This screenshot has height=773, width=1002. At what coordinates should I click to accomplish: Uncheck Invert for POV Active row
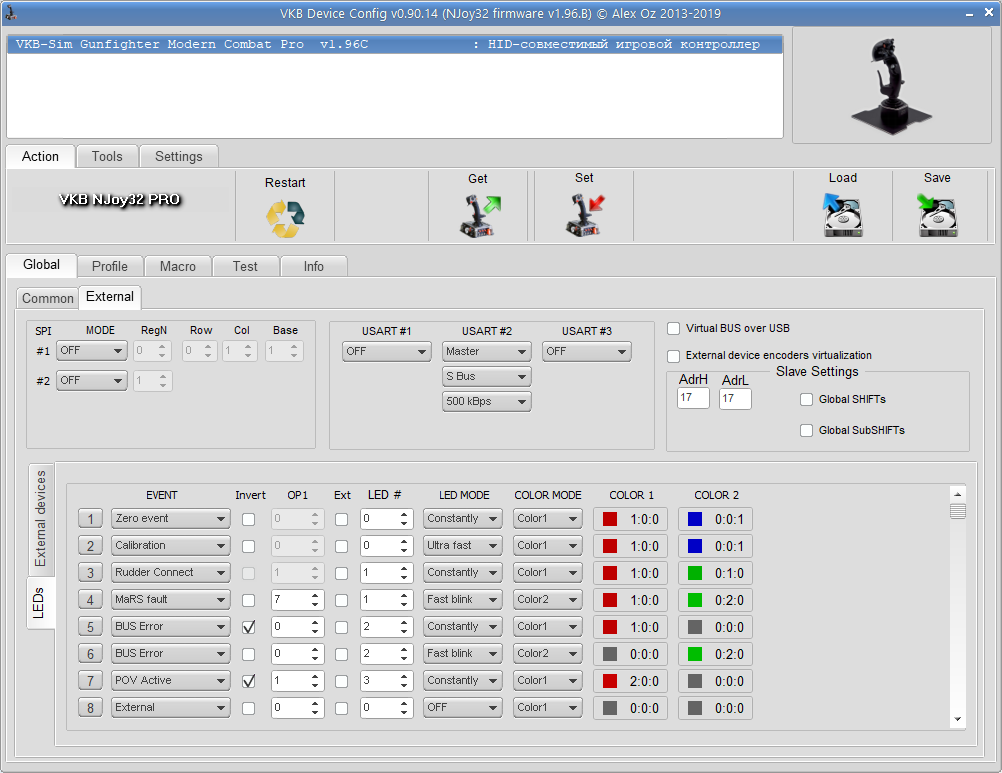(249, 681)
